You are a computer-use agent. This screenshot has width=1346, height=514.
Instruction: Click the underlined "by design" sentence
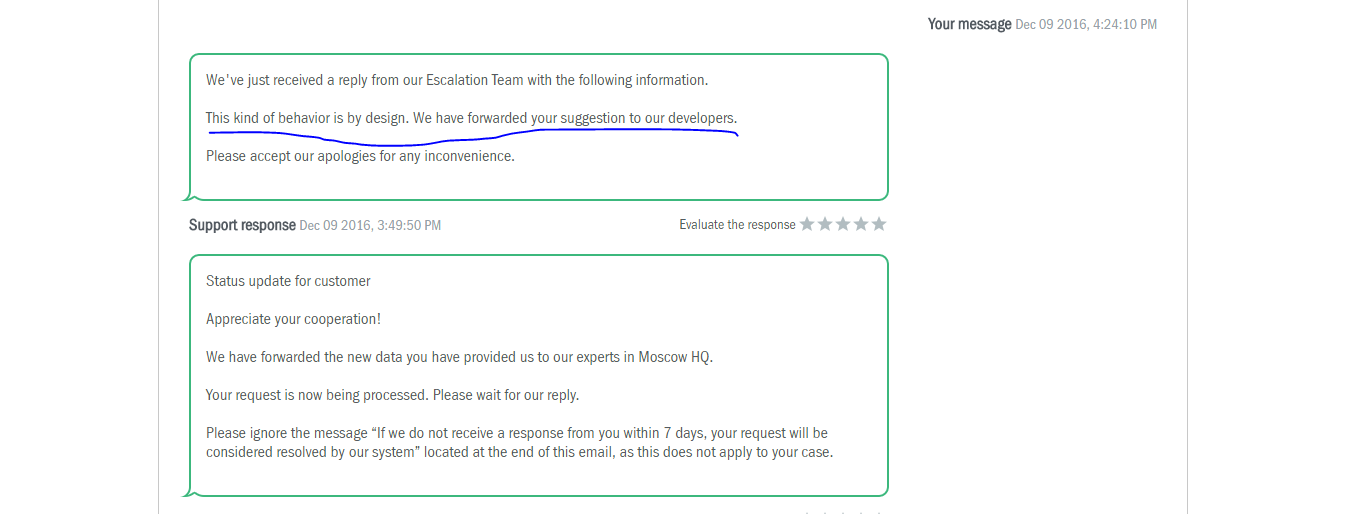coord(470,118)
